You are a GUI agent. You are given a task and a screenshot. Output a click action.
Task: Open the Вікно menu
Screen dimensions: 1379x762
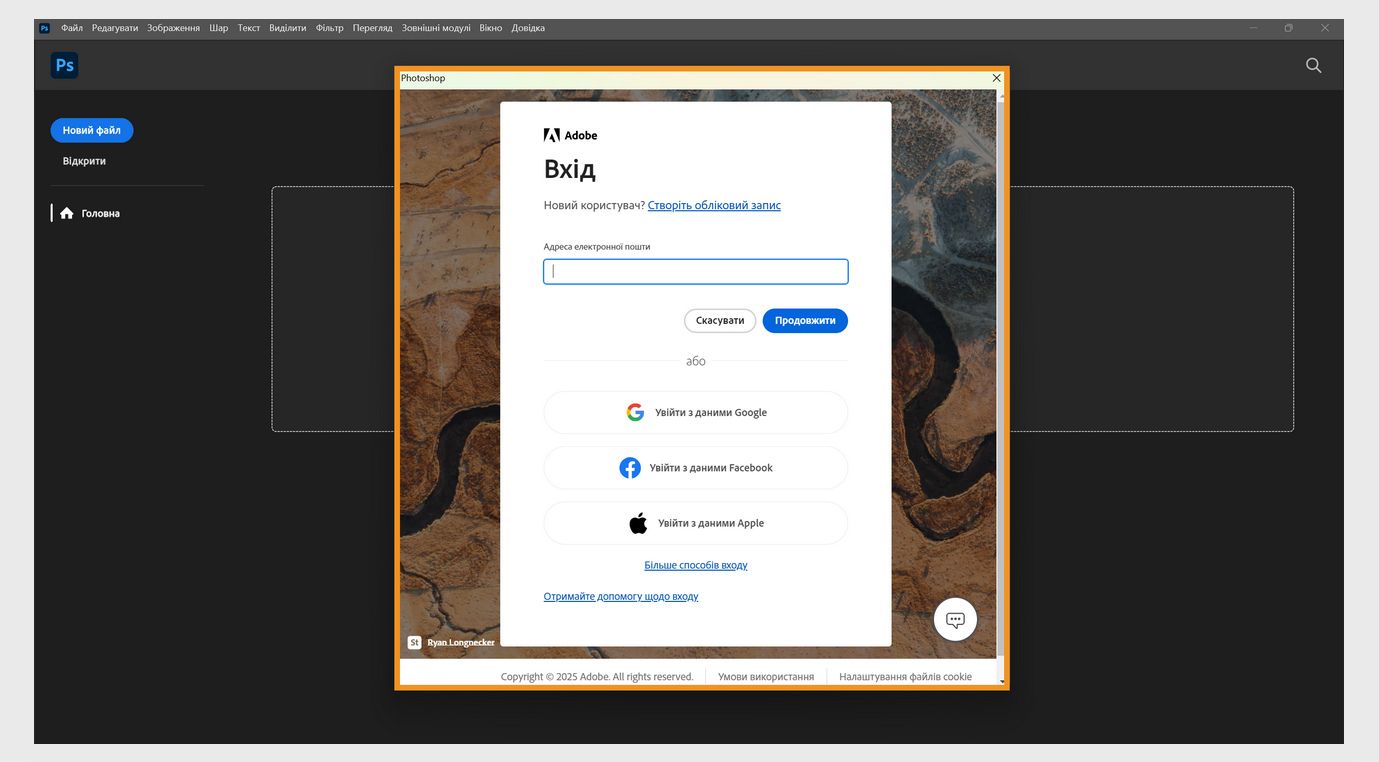click(x=491, y=28)
